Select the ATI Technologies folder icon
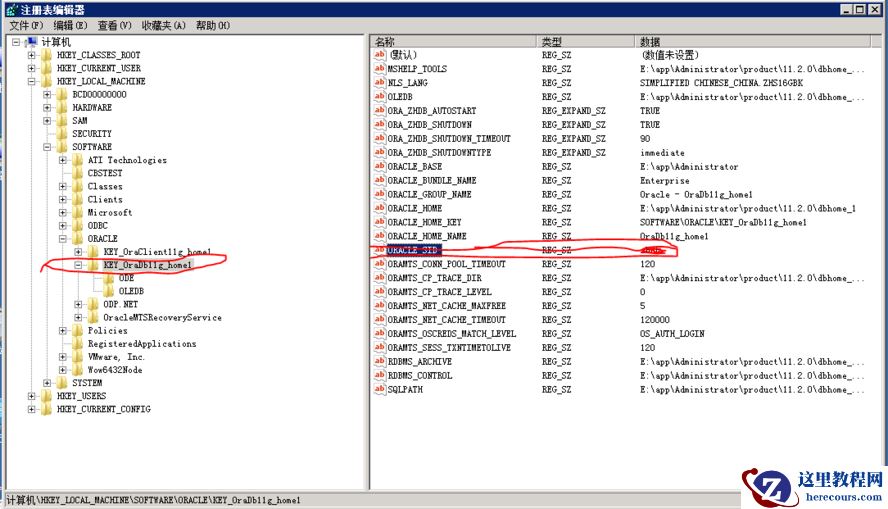Image resolution: width=888 pixels, height=509 pixels. click(78, 160)
